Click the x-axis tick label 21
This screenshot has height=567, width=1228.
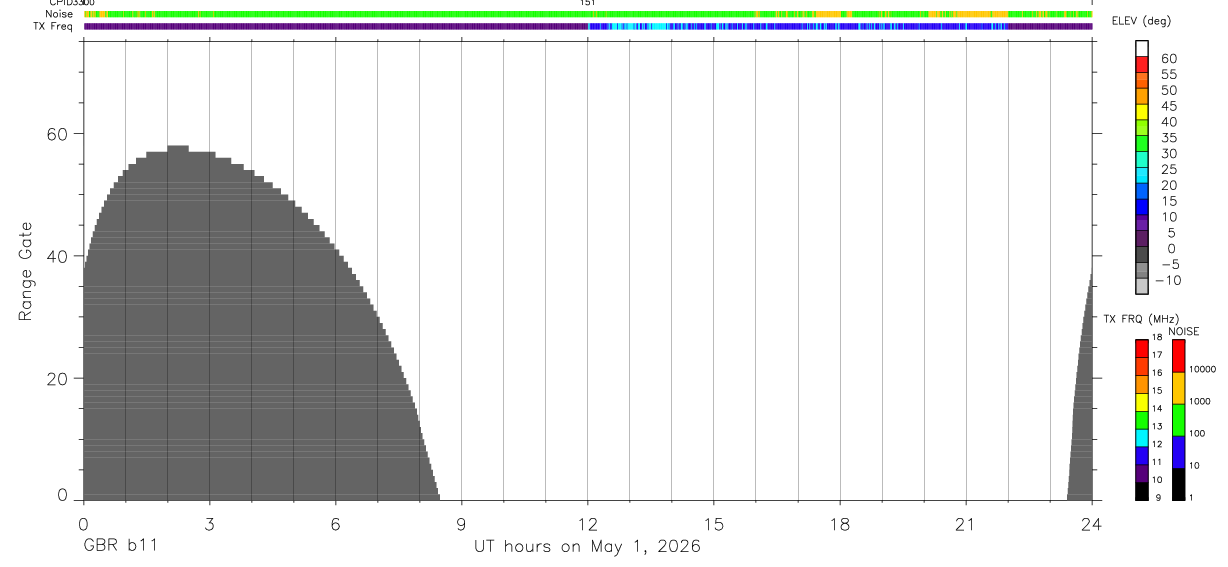click(x=965, y=525)
